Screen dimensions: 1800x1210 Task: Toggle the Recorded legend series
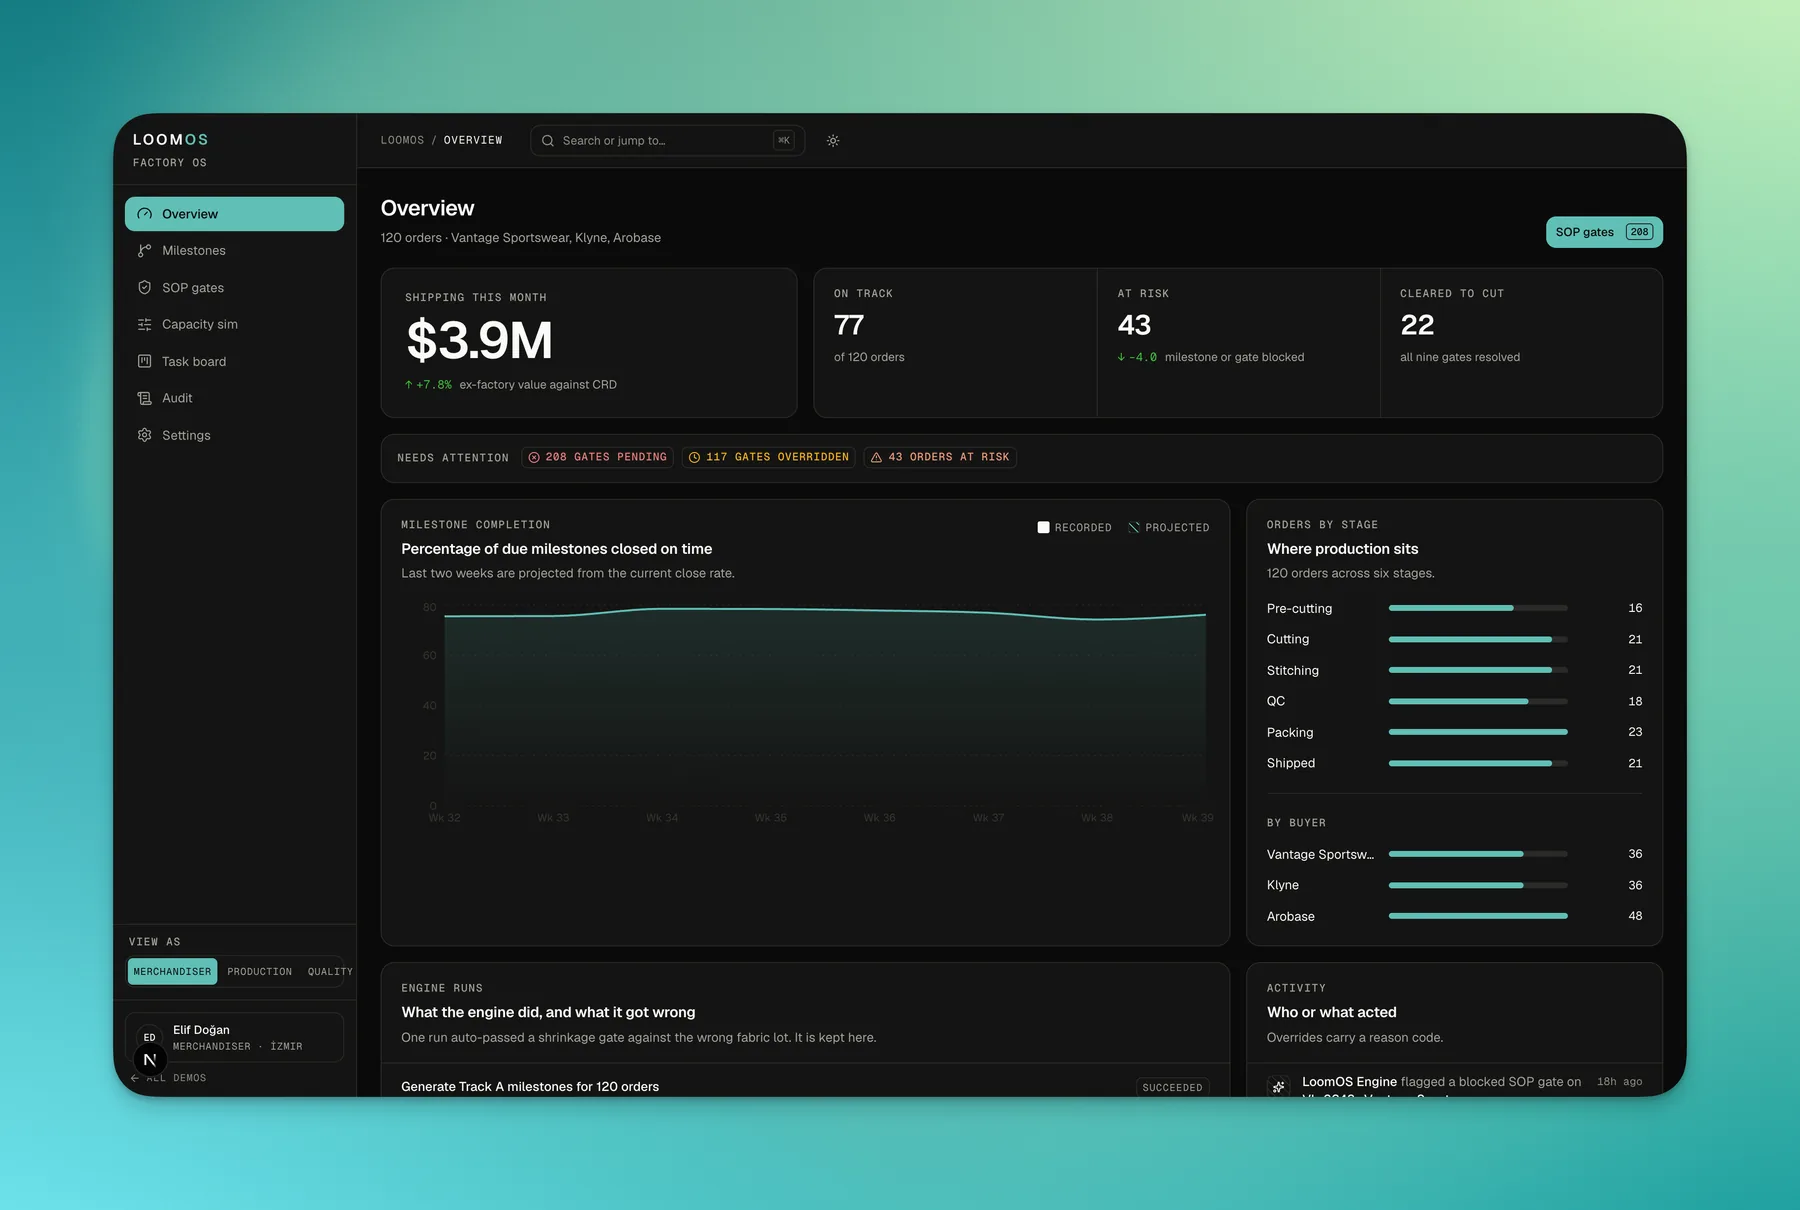point(1074,528)
